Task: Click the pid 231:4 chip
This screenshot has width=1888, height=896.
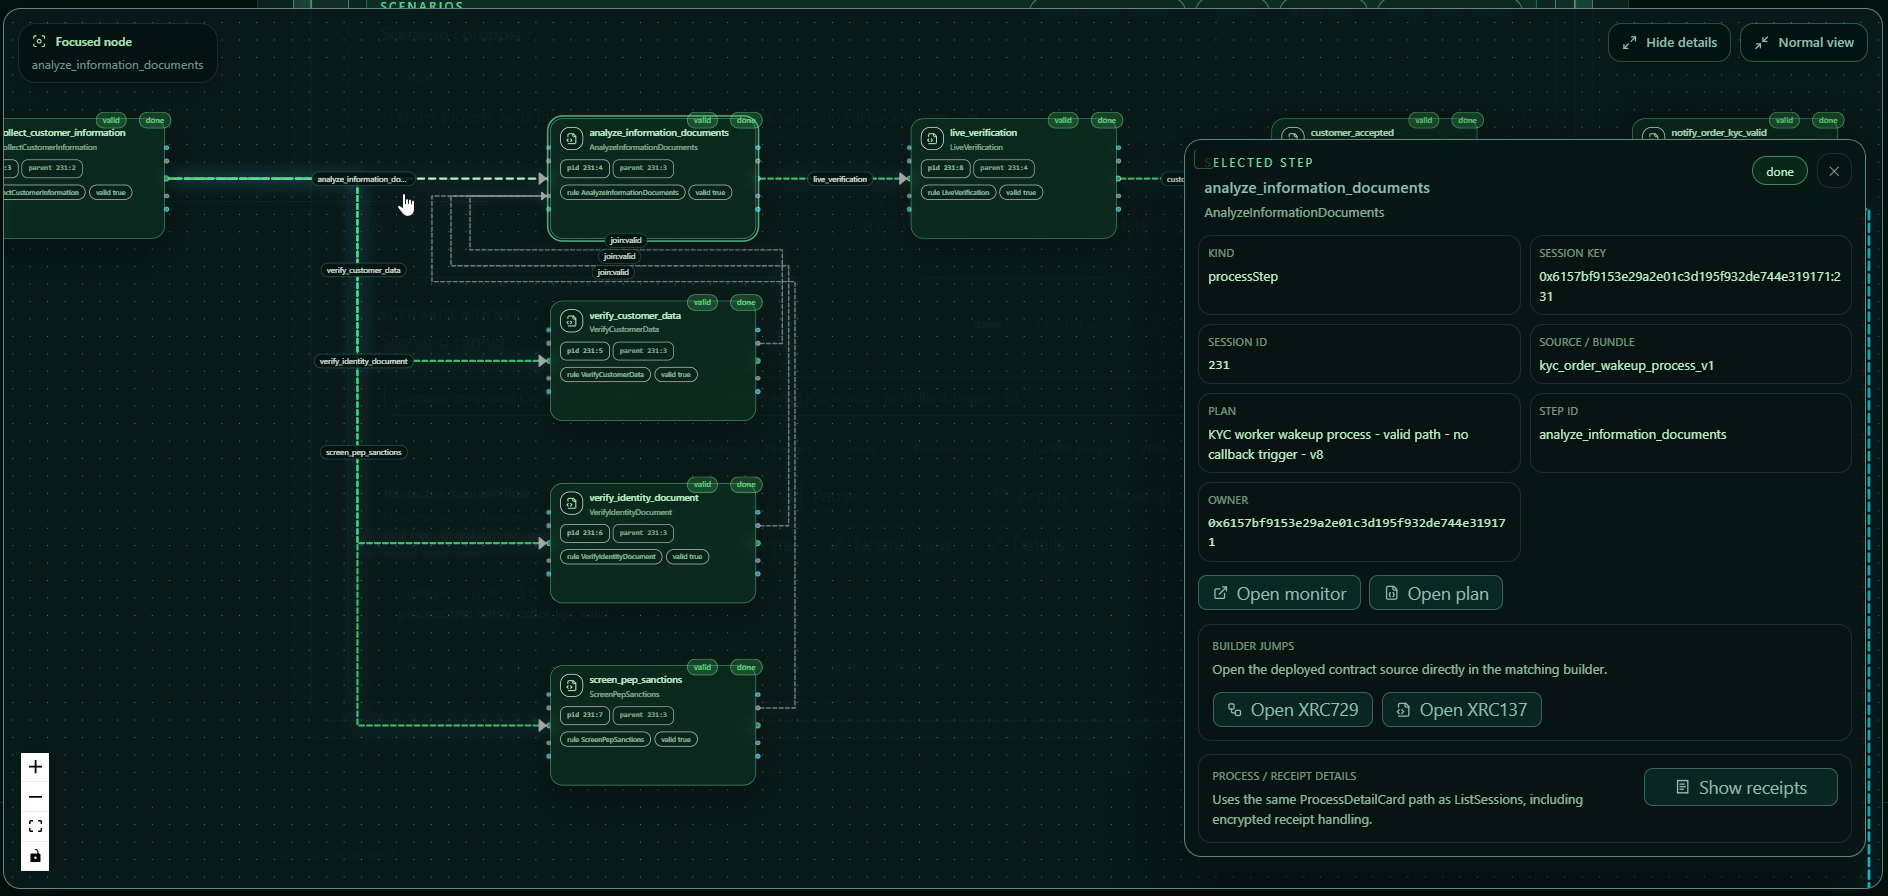Action: pos(584,168)
